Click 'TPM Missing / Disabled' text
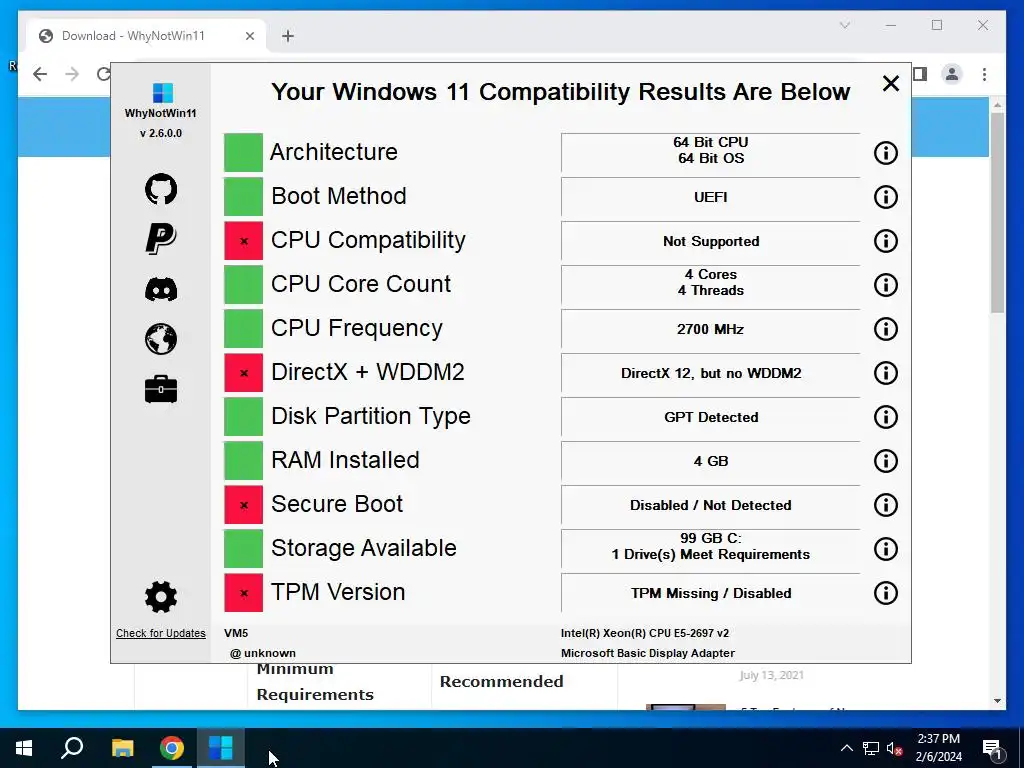The height and width of the screenshot is (768, 1024). coord(711,593)
